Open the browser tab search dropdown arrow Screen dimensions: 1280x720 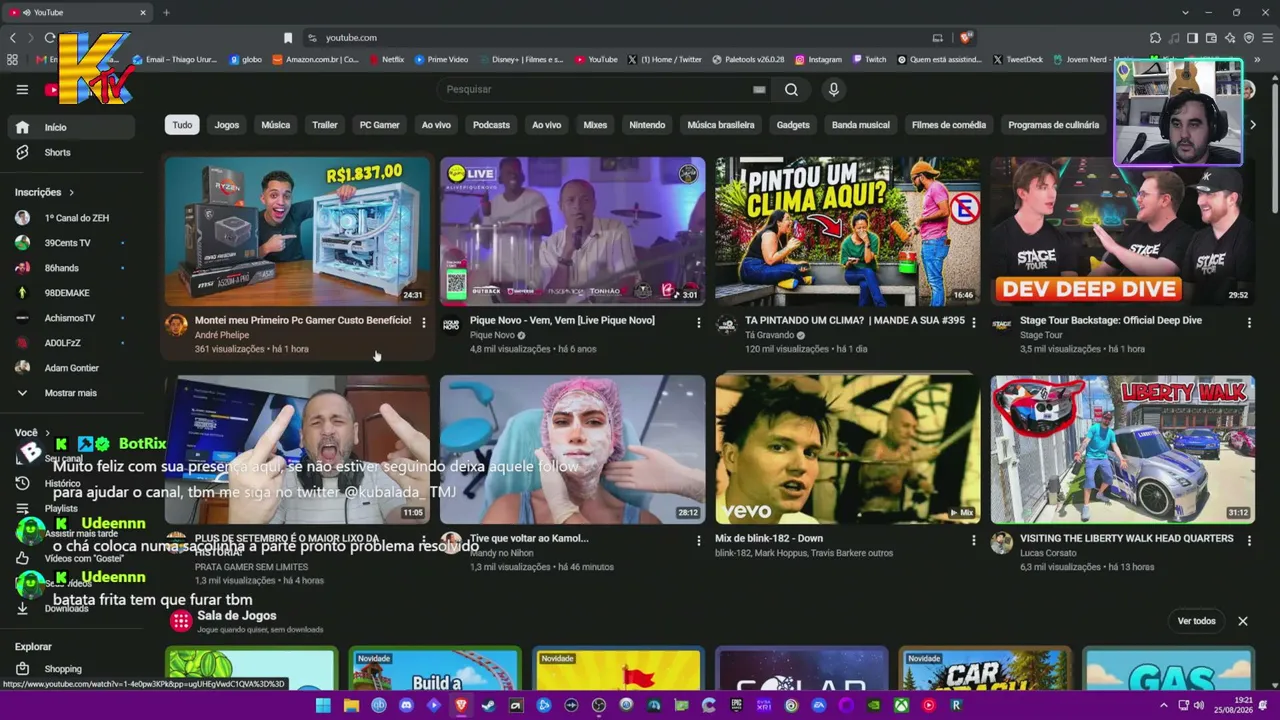(x=1185, y=12)
